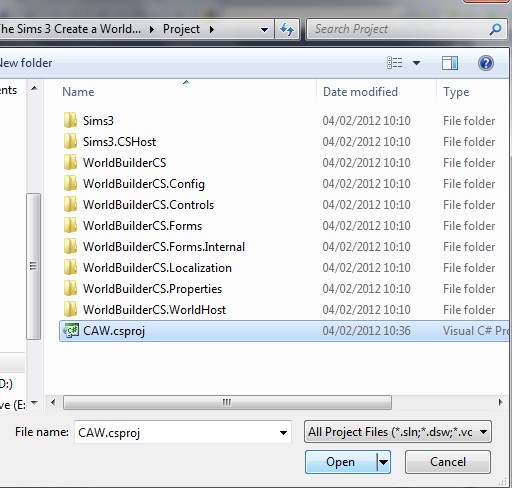Click the navigation pane scroll down arrow

tap(34, 403)
